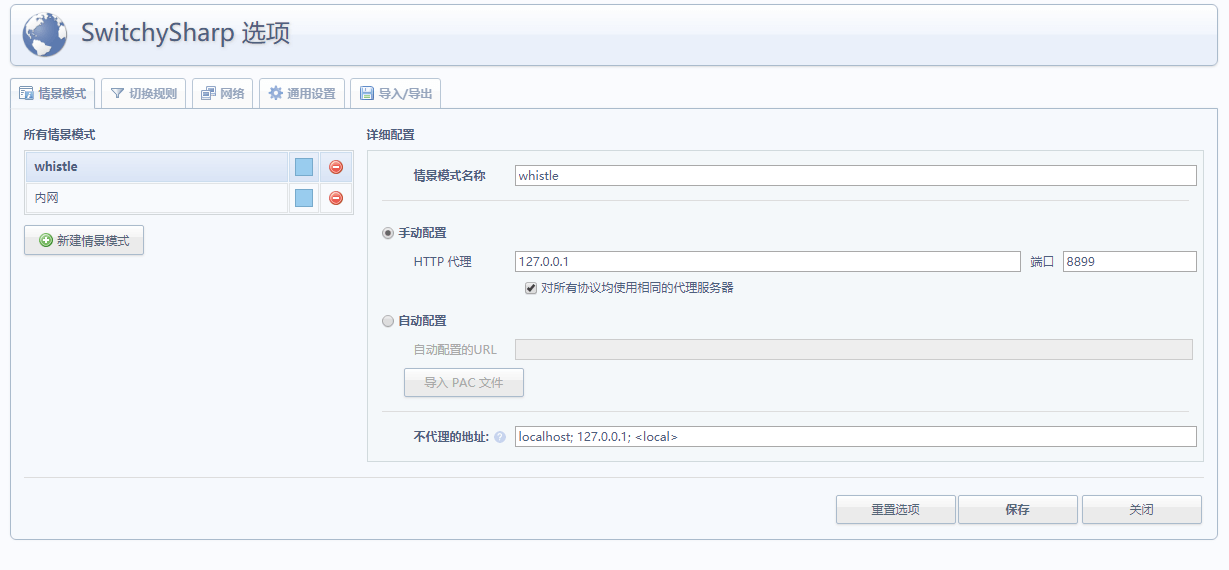Click the 保存 button
The image size is (1229, 570).
coord(1018,509)
